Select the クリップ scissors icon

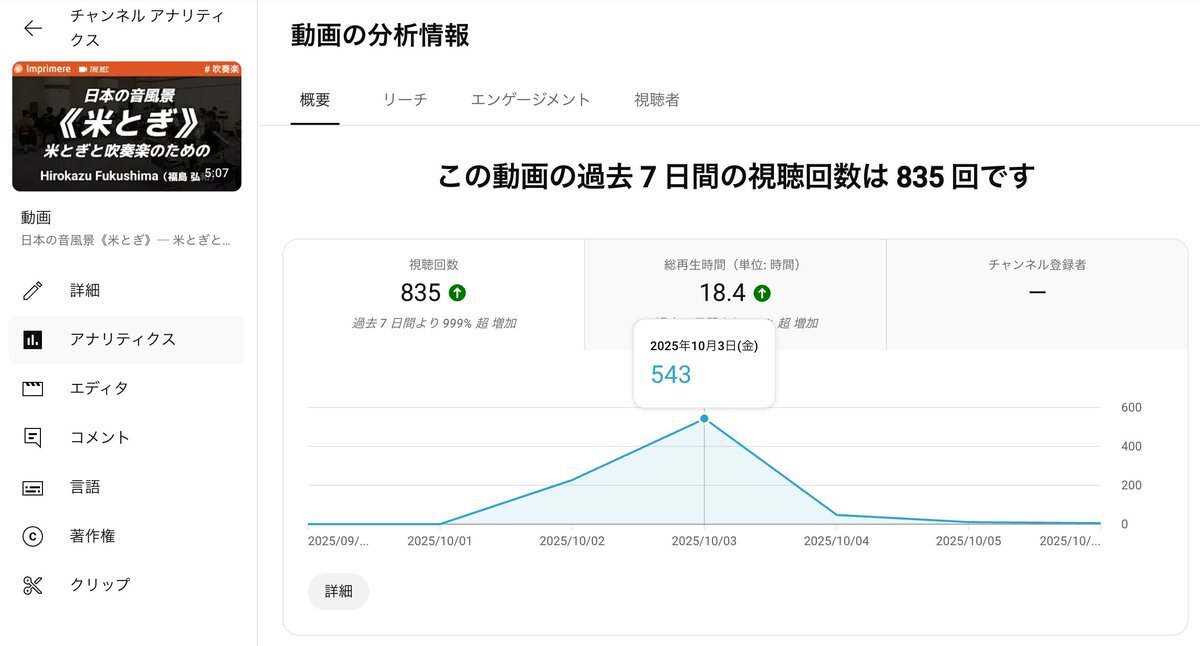coord(33,585)
